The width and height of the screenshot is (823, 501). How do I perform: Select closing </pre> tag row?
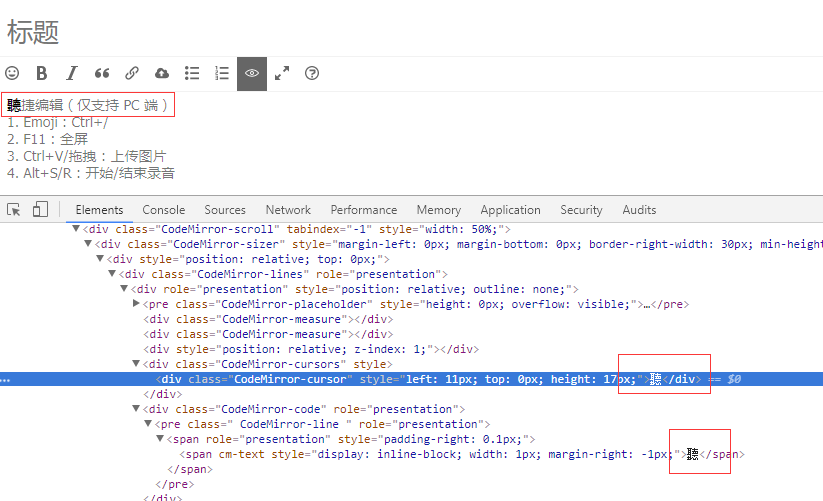(175, 484)
